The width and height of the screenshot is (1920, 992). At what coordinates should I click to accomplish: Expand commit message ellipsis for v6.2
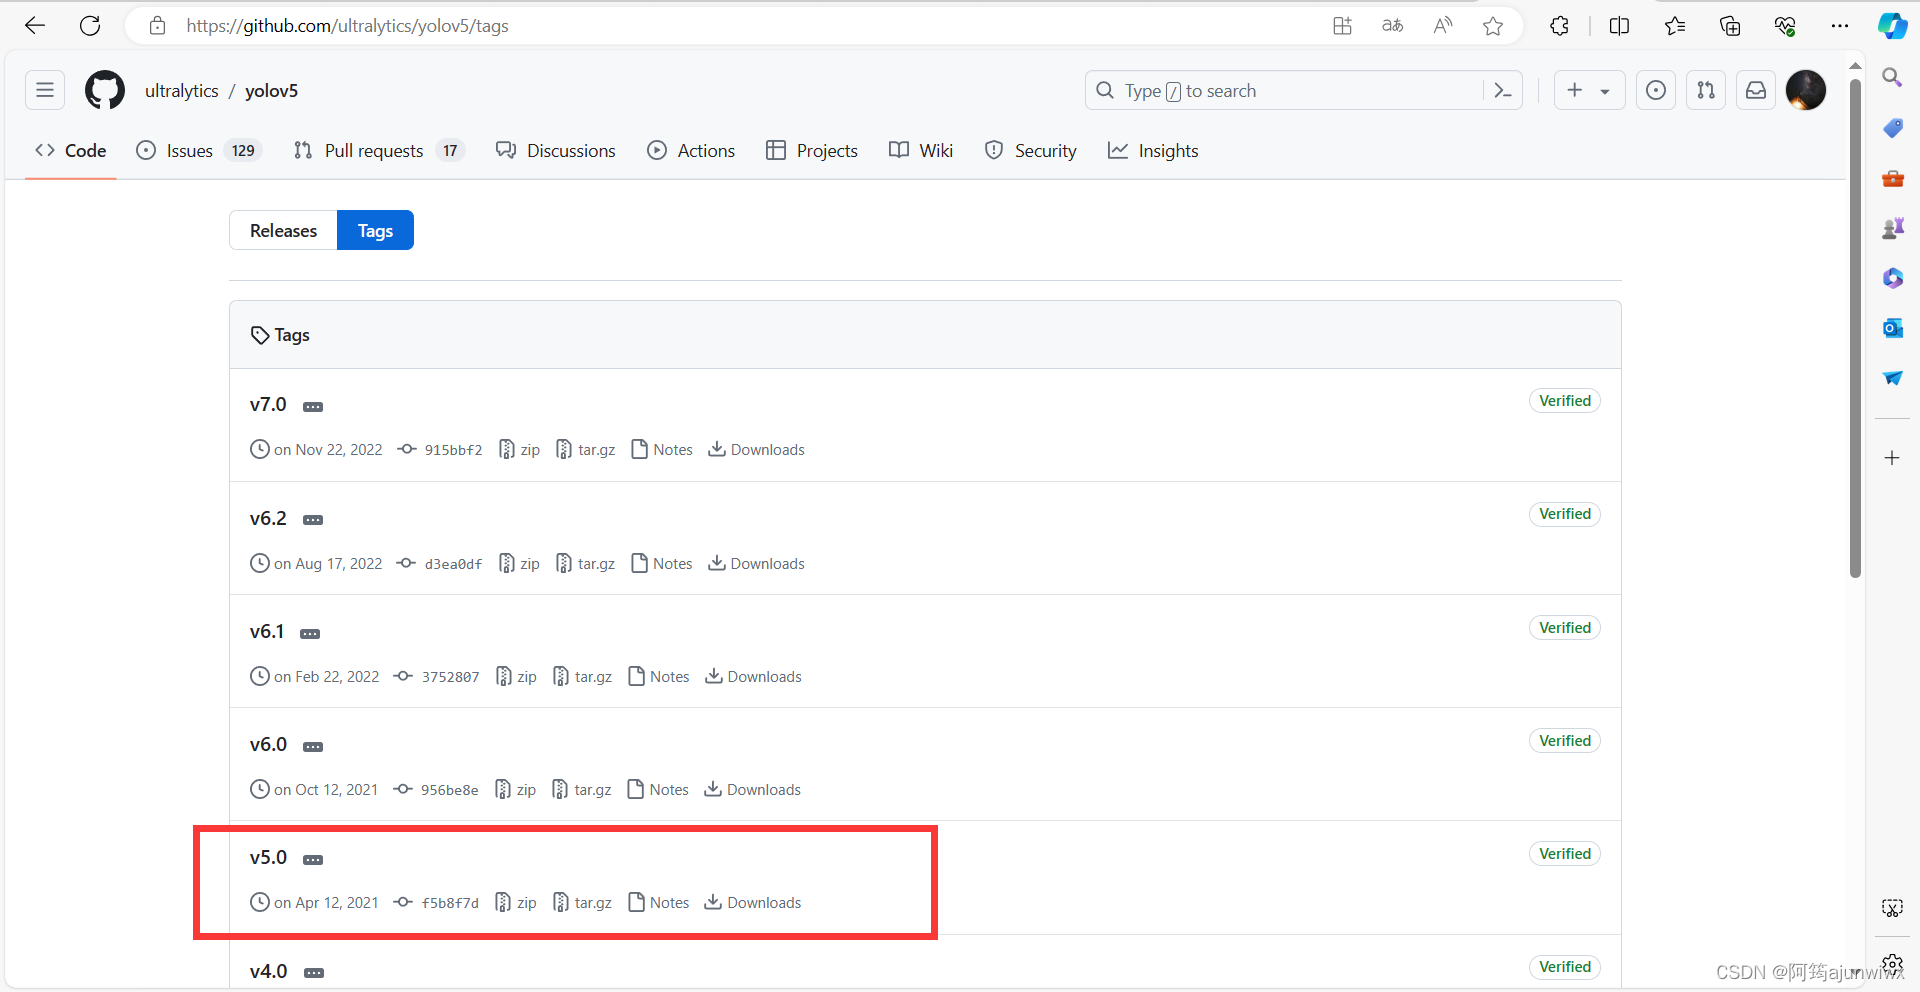point(313,520)
